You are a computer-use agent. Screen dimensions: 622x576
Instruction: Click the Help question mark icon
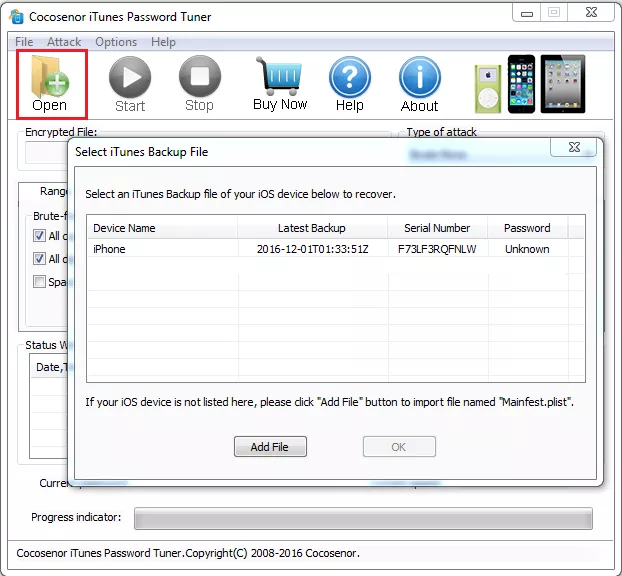pos(349,77)
